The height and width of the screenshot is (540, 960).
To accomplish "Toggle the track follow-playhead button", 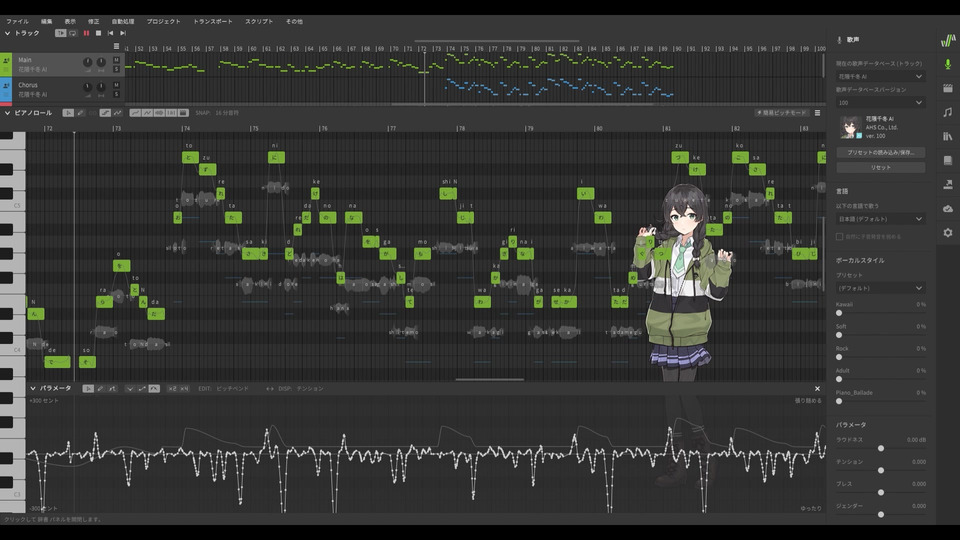I will point(61,33).
